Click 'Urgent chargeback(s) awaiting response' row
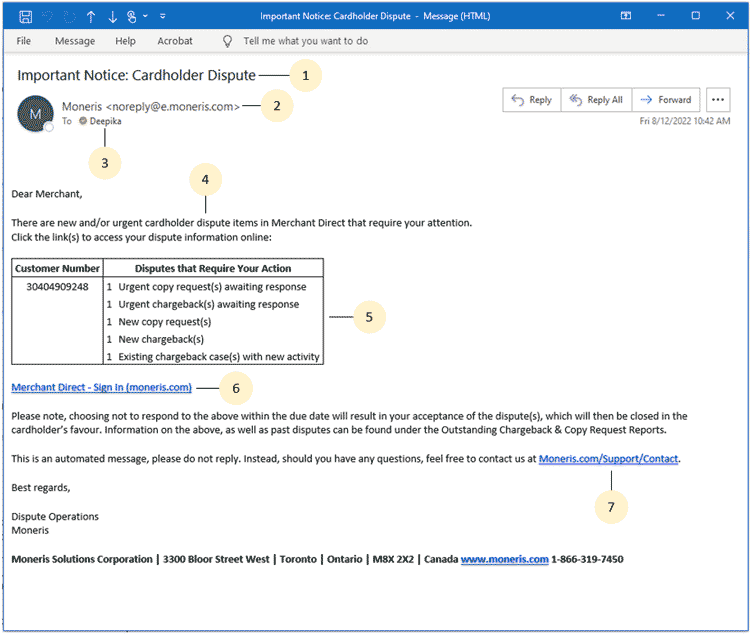The width and height of the screenshot is (750, 634). (x=209, y=304)
